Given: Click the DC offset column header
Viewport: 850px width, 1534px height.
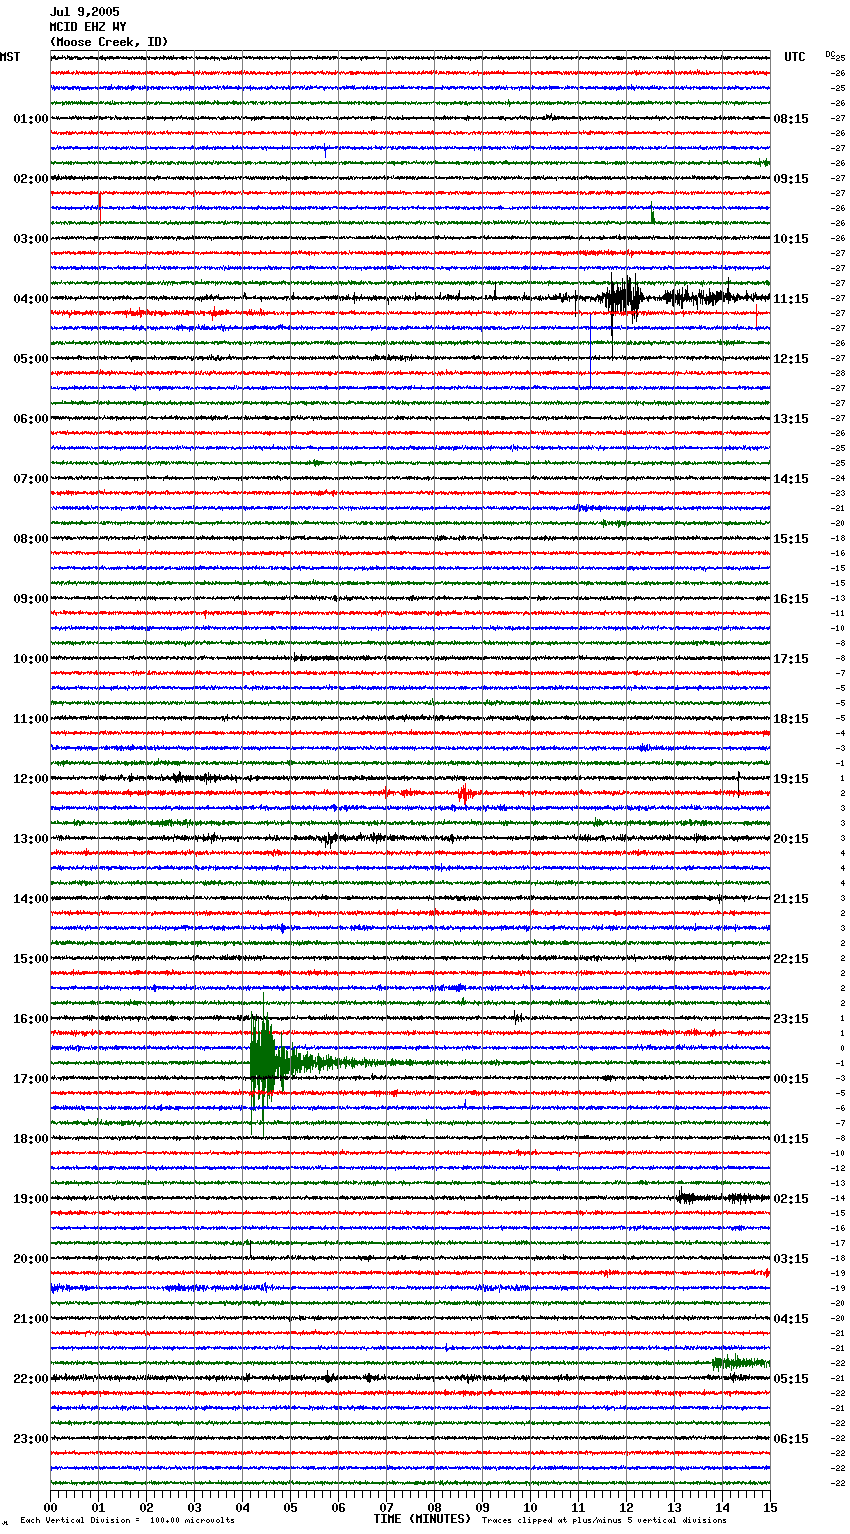Looking at the screenshot, I should click(830, 55).
